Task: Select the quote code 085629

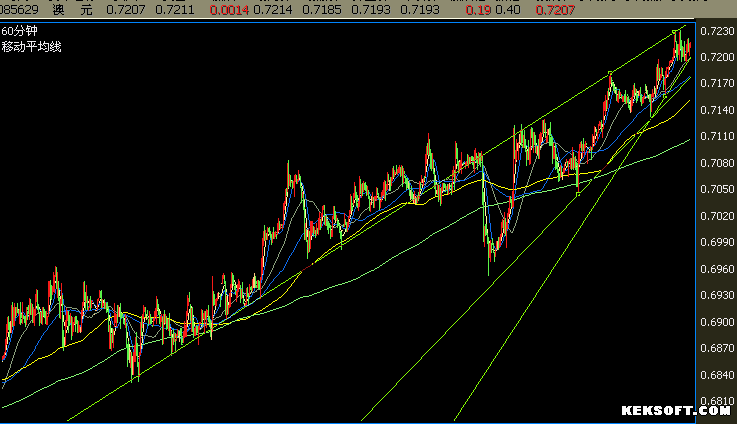Action: (x=19, y=9)
